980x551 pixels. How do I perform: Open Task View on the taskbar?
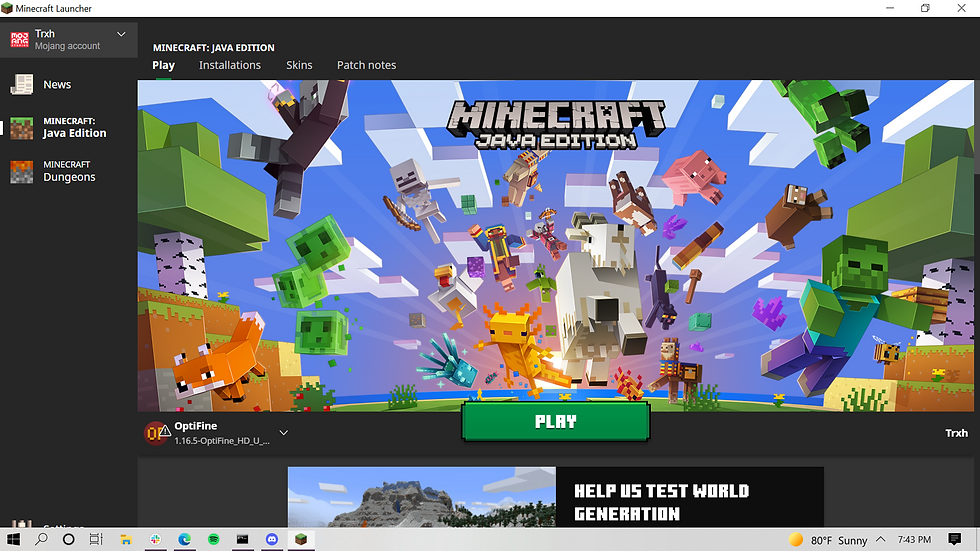[96, 539]
